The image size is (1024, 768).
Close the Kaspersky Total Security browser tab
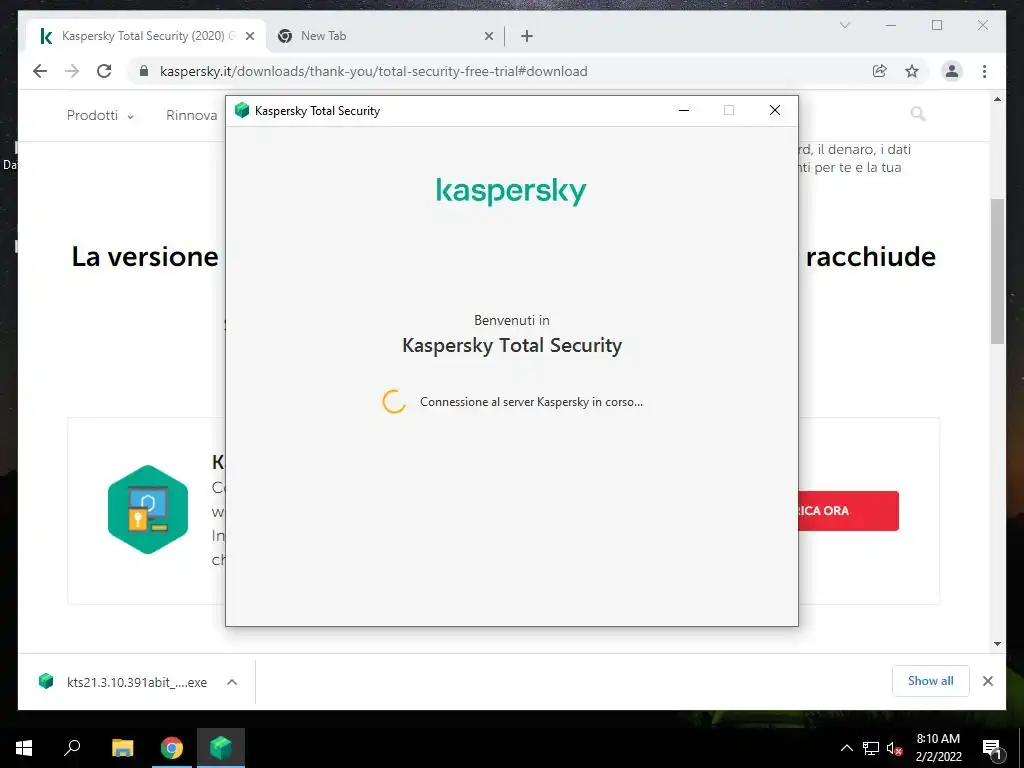click(249, 36)
